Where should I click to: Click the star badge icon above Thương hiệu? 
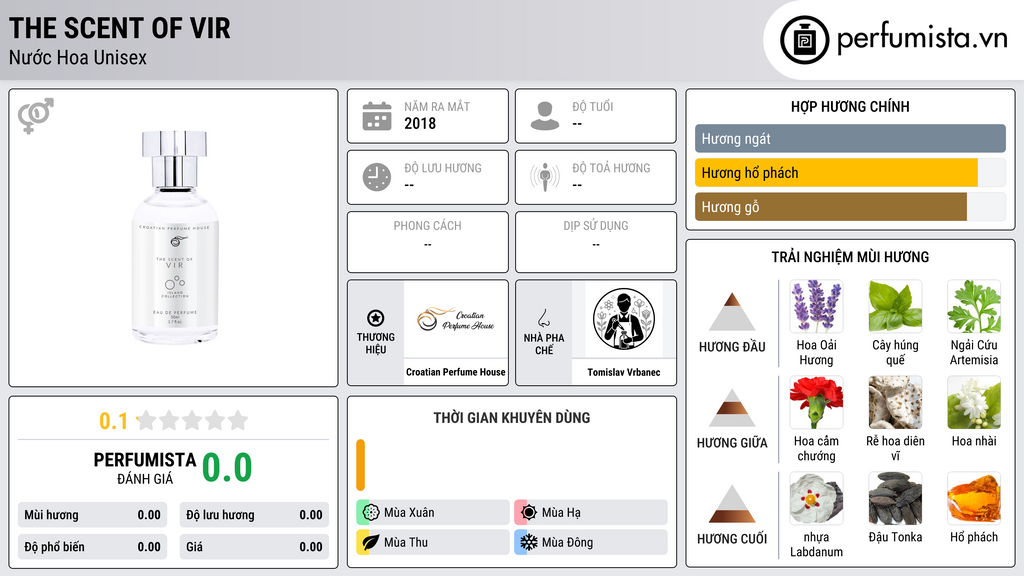[x=376, y=318]
